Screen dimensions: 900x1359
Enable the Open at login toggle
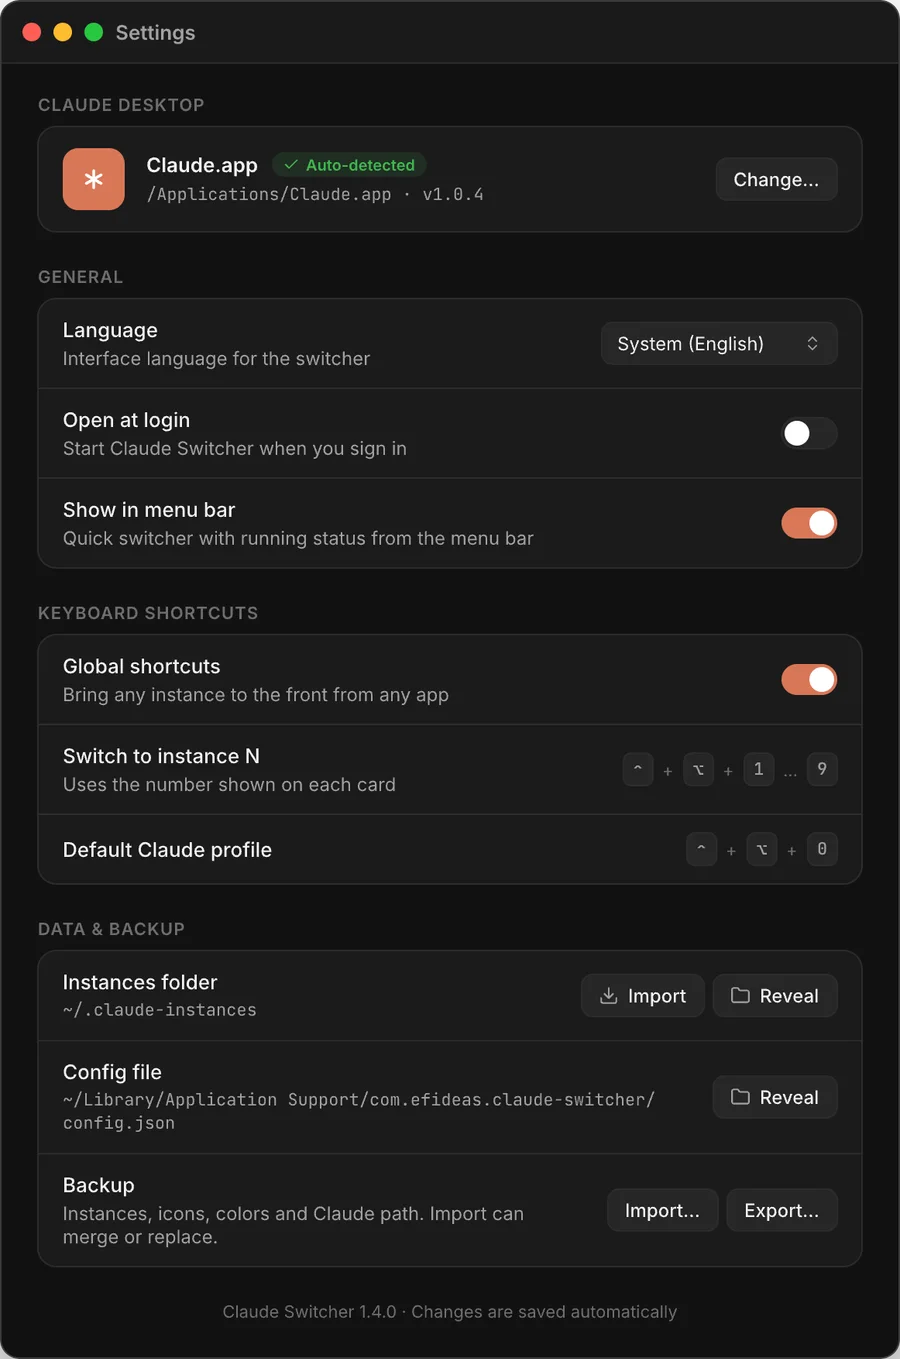809,433
